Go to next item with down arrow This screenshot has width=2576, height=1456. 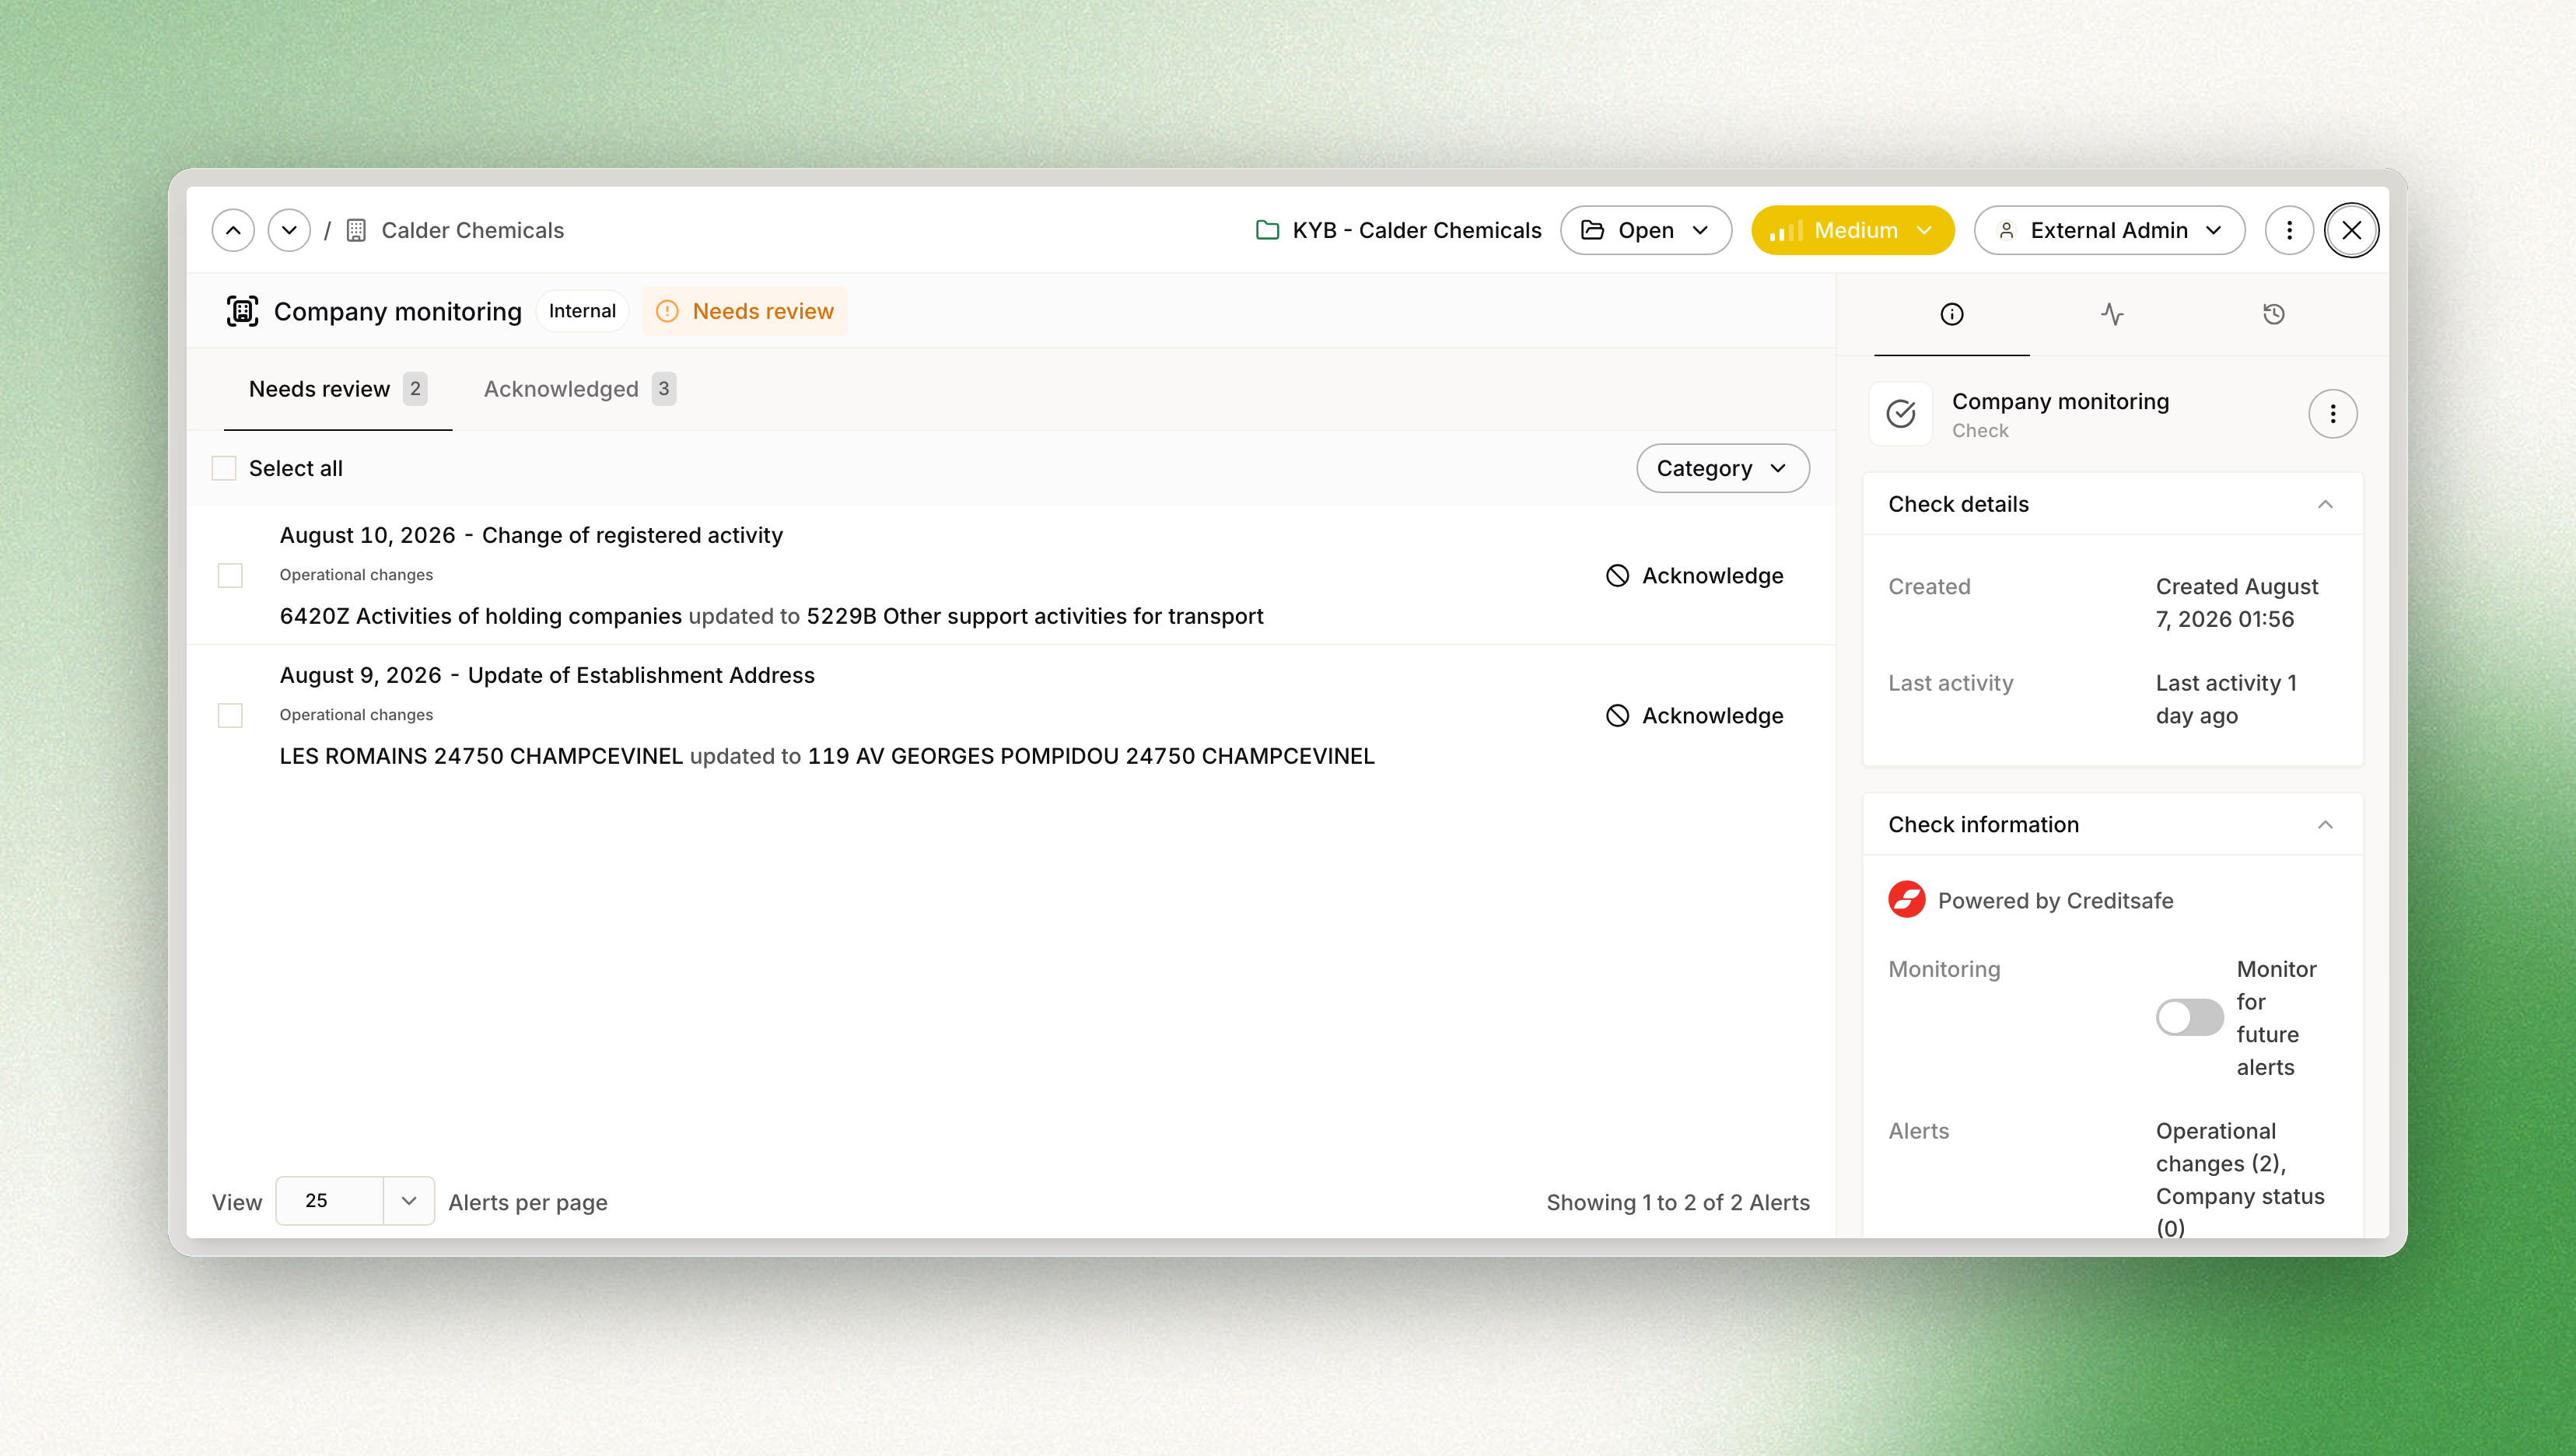point(289,230)
